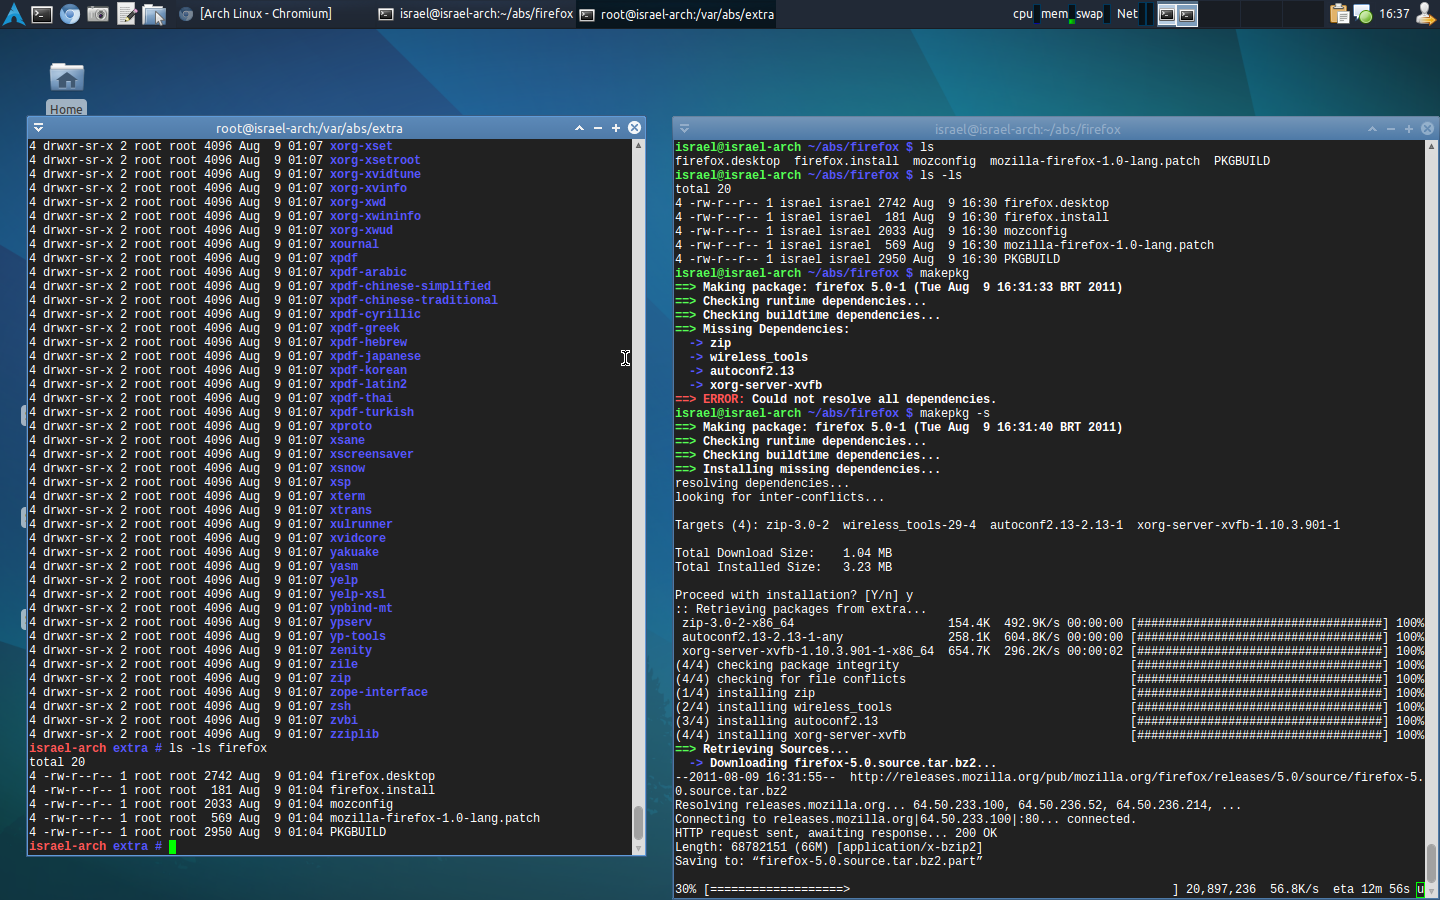The height and width of the screenshot is (900, 1440).
Task: Click the user log out icon
Action: tap(1426, 14)
